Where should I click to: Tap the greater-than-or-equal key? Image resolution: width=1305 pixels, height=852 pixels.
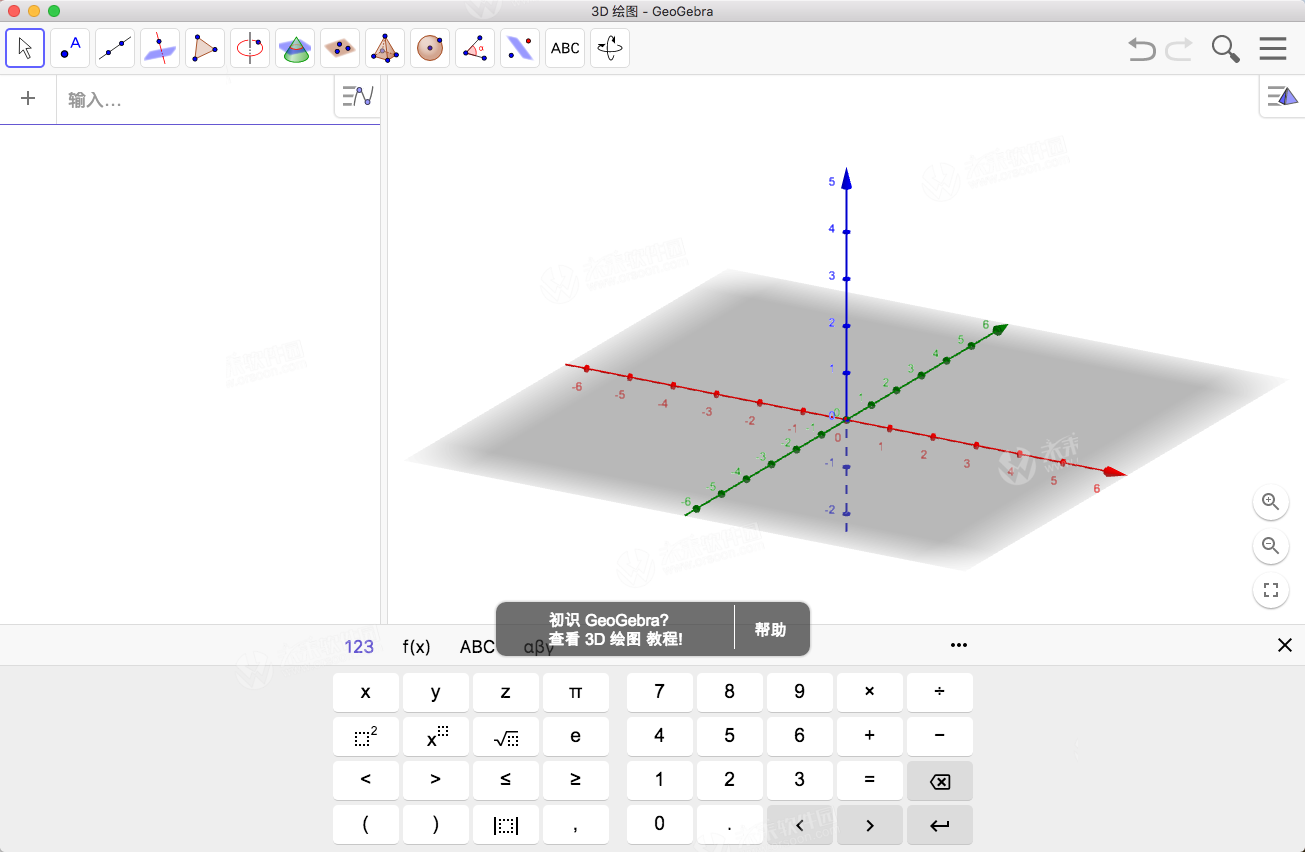(576, 780)
